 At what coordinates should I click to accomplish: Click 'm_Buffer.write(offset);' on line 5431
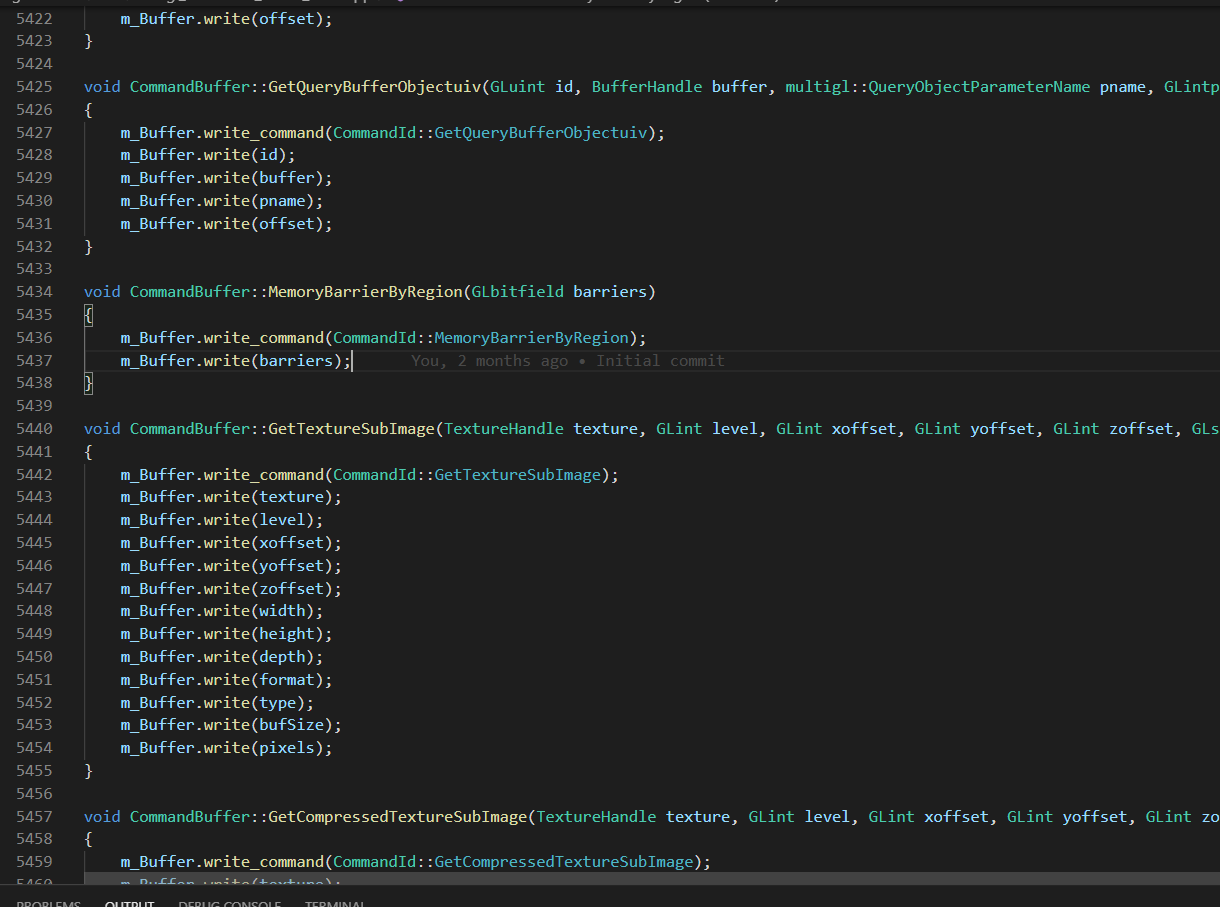tap(227, 224)
